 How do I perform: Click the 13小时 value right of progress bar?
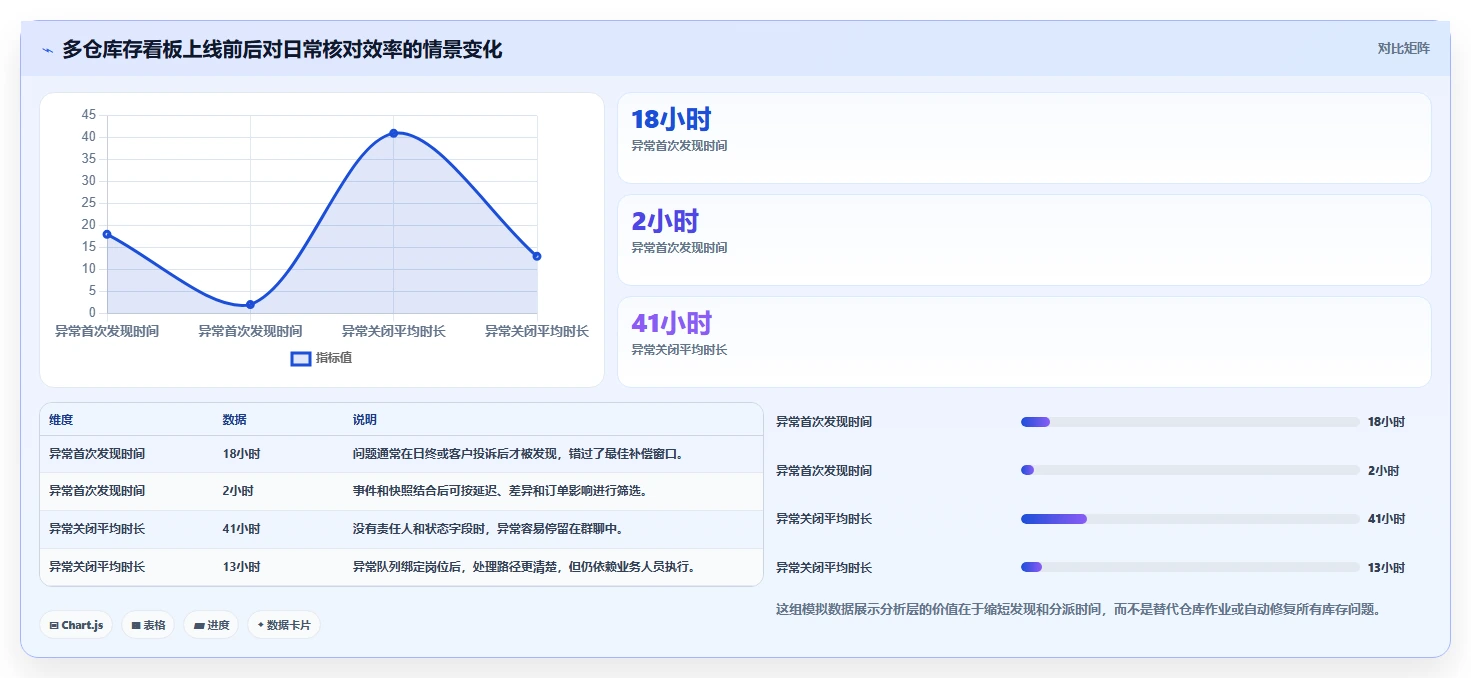1386,568
